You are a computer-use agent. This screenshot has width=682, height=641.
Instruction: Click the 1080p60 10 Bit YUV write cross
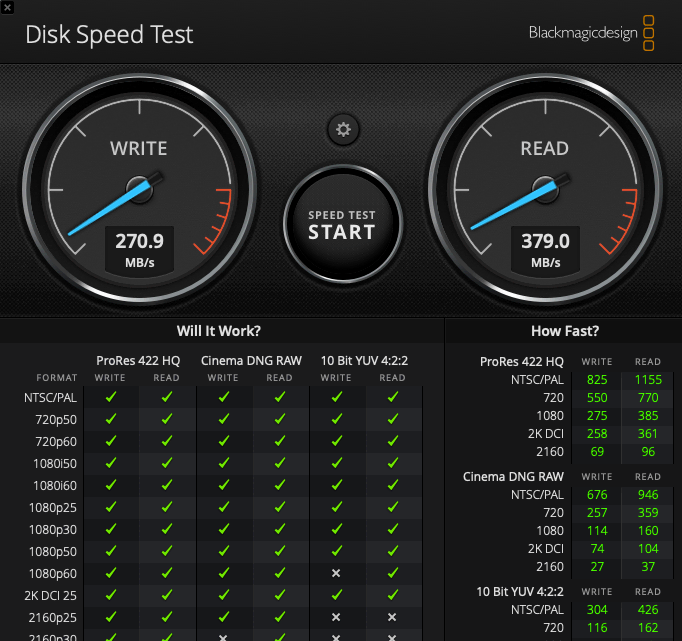[336, 573]
